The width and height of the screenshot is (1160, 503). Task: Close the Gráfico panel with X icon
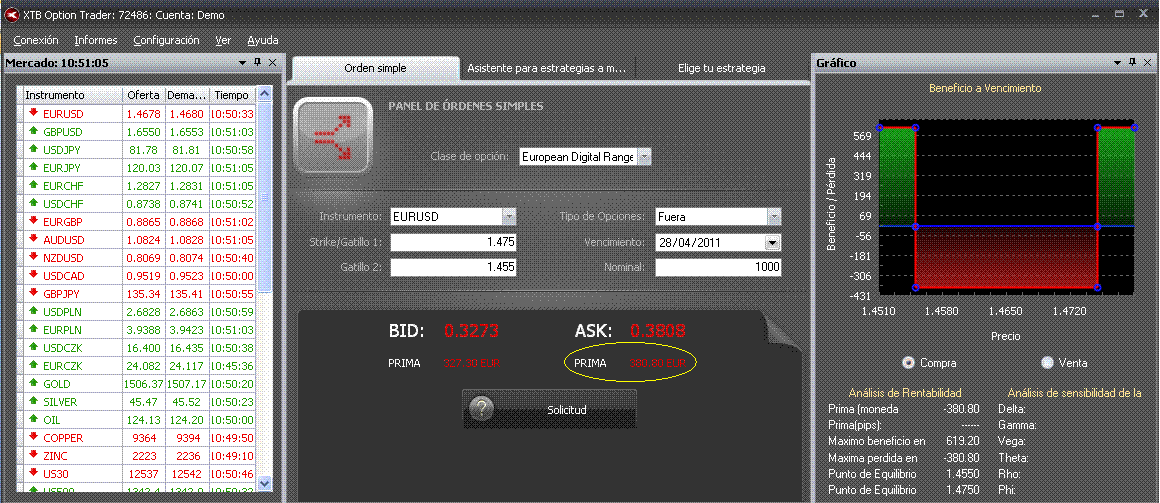coord(1147,63)
